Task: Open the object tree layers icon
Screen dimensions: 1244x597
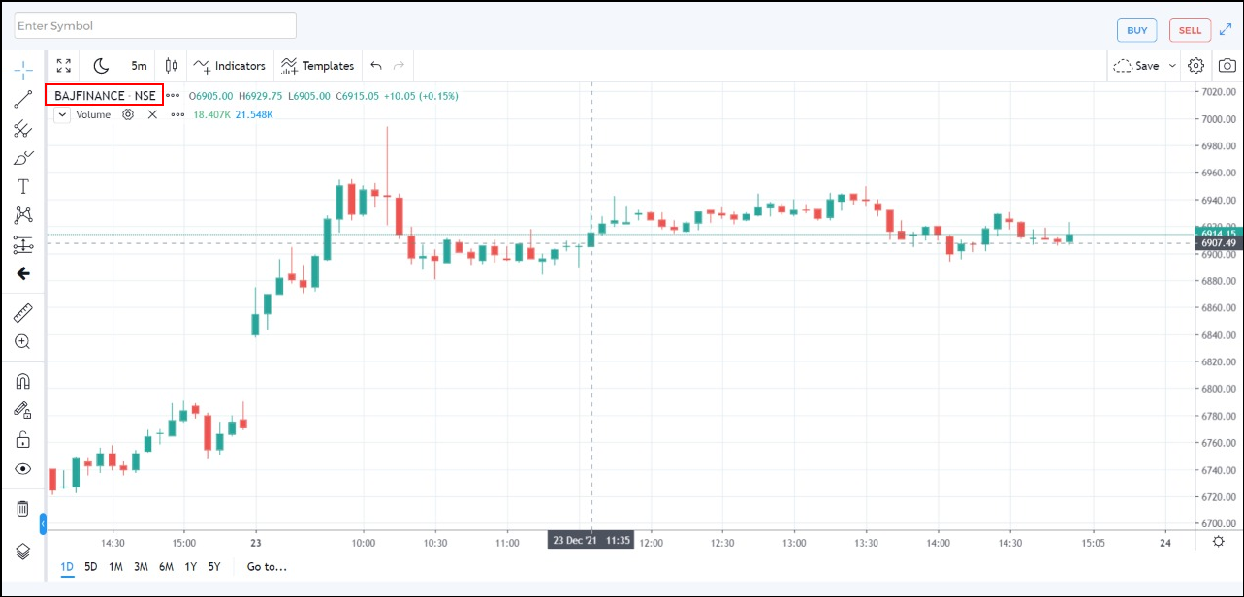Action: click(x=23, y=551)
